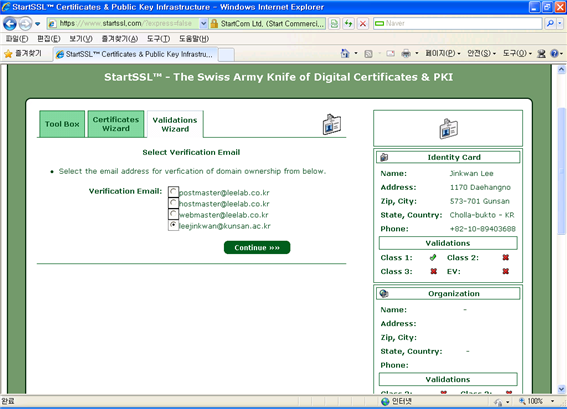Open the recent pages dropdown arrow
This screenshot has height=409, width=567.
pyautogui.click(x=38, y=24)
